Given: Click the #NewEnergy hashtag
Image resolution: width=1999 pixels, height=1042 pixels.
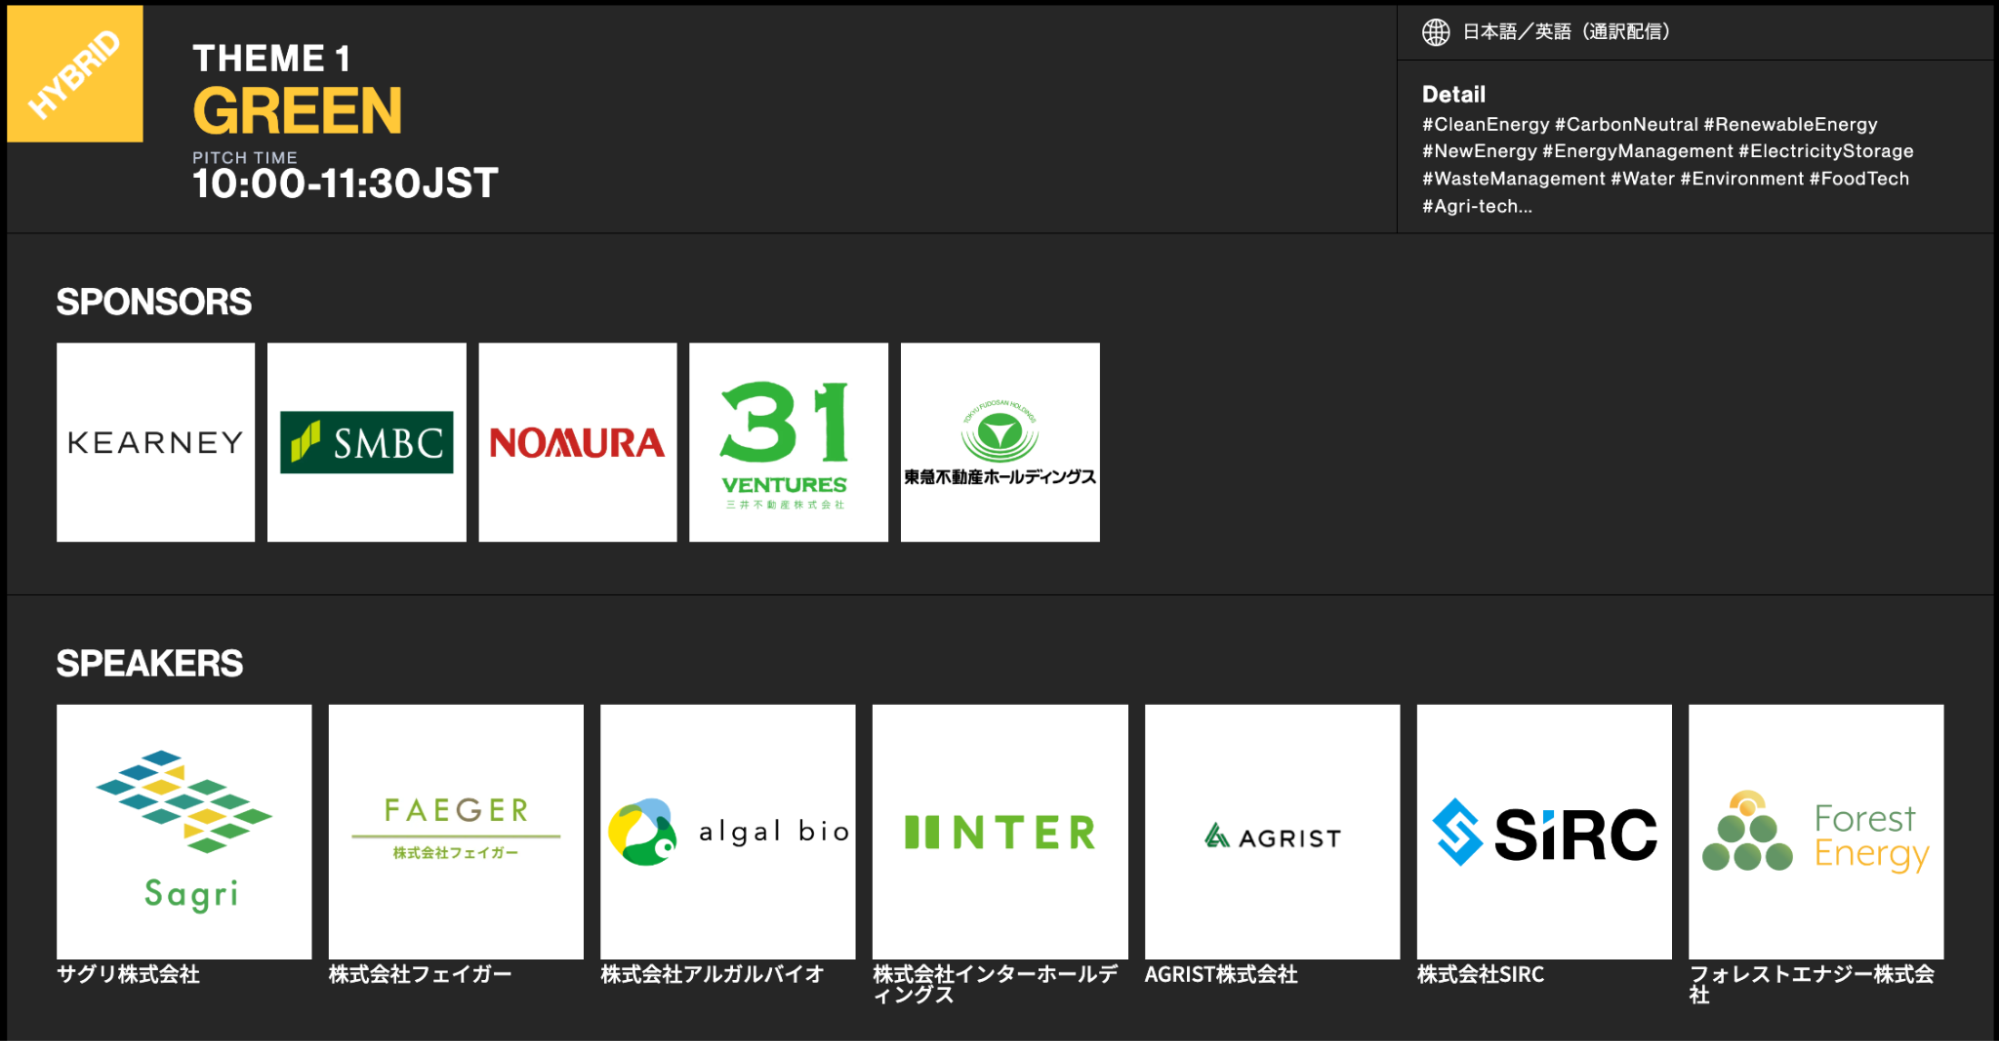Looking at the screenshot, I should coord(1480,151).
